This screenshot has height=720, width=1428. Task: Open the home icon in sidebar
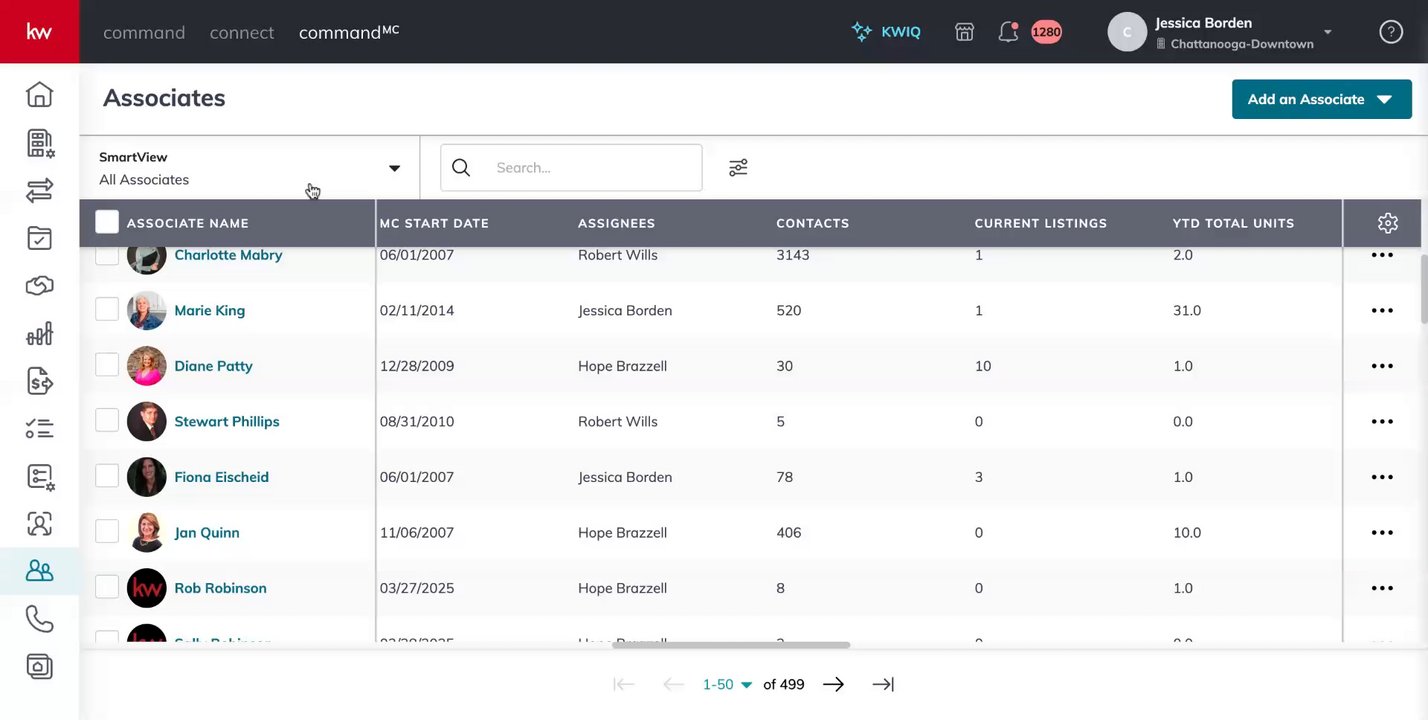click(39, 95)
